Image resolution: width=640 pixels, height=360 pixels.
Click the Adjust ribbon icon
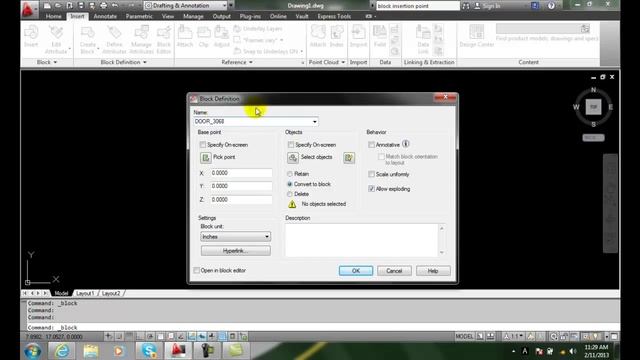pos(222,33)
